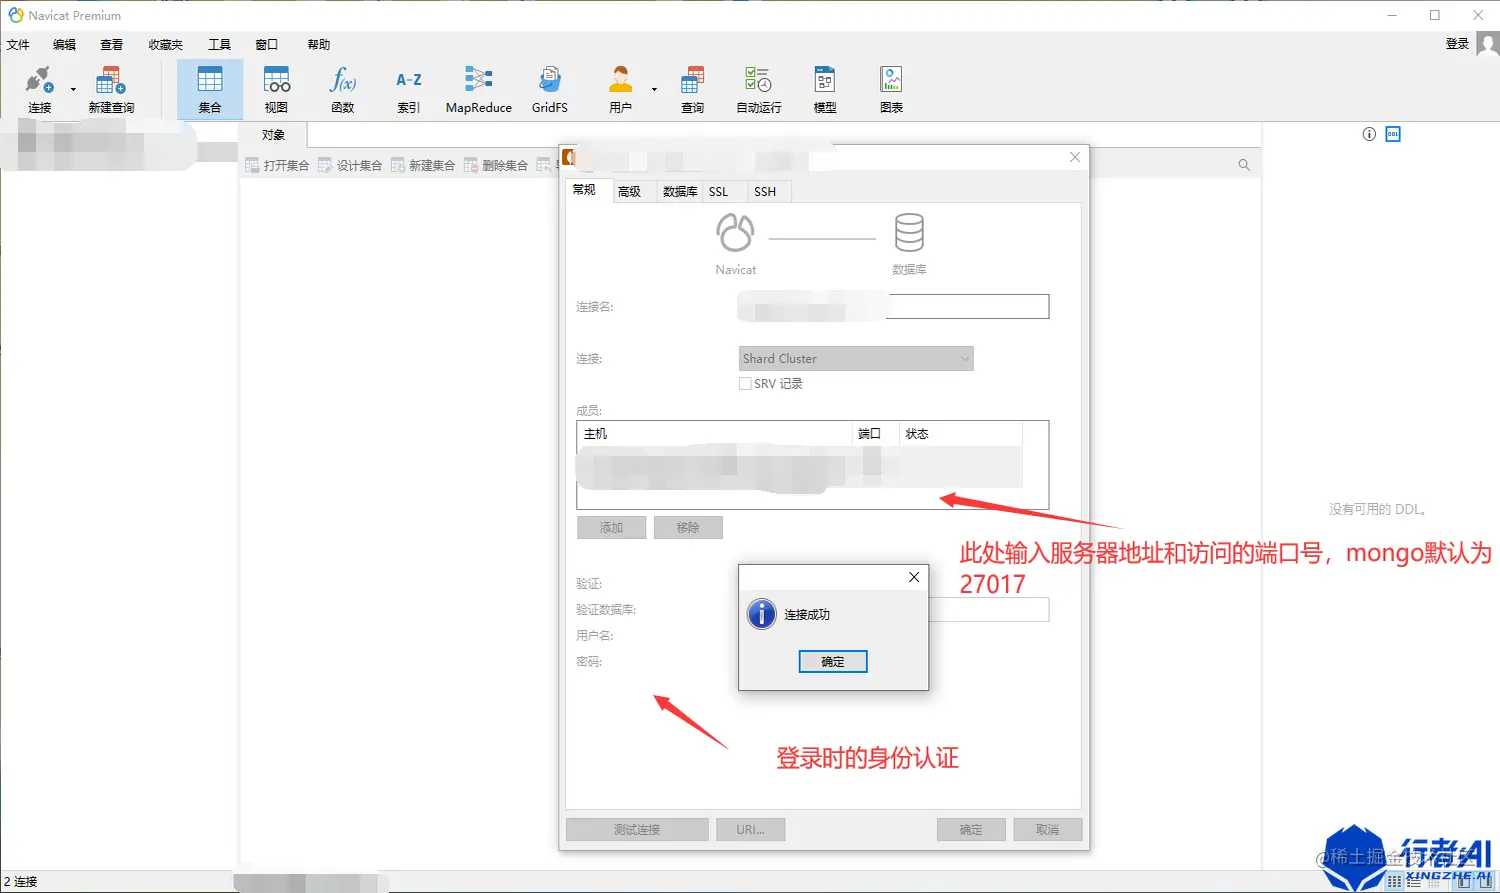This screenshot has width=1500, height=893.
Task: Open the 帮助 menu
Action: [319, 44]
